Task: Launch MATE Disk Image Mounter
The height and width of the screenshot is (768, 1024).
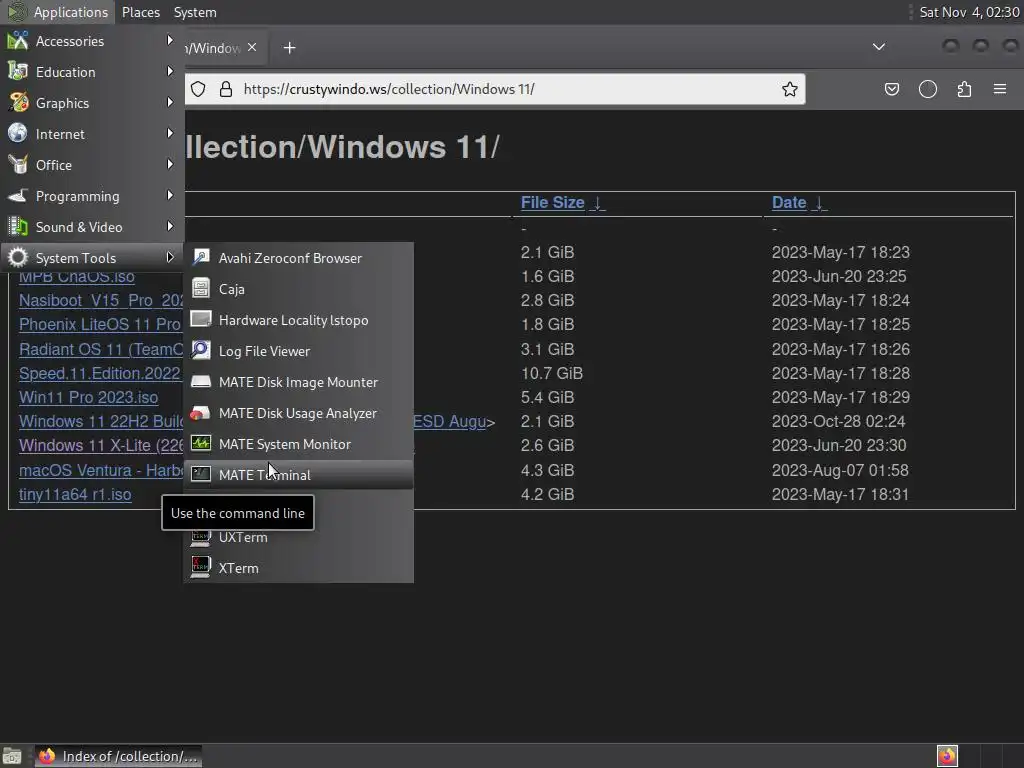Action: [x=298, y=382]
